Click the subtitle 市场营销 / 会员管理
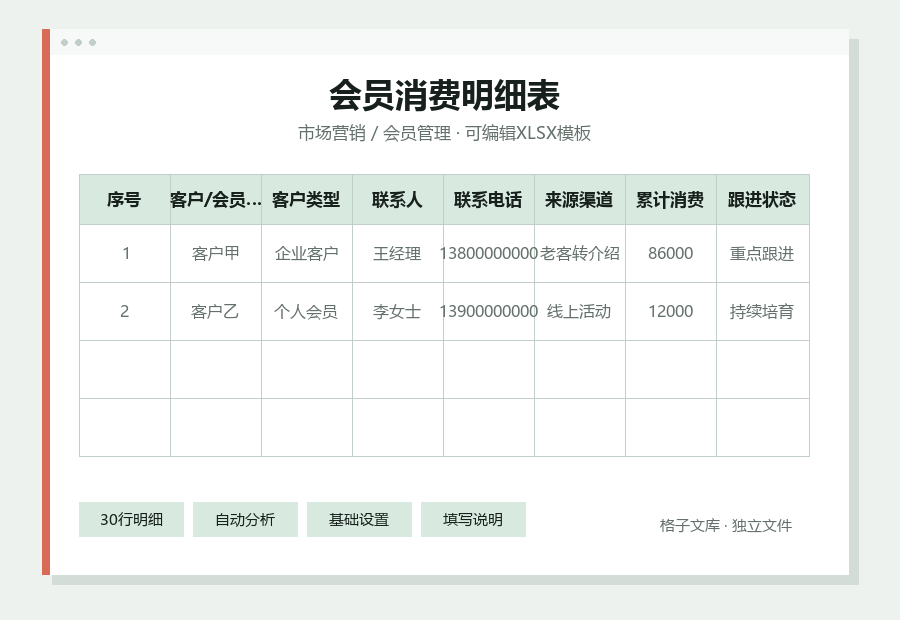The image size is (900, 620). 374,133
